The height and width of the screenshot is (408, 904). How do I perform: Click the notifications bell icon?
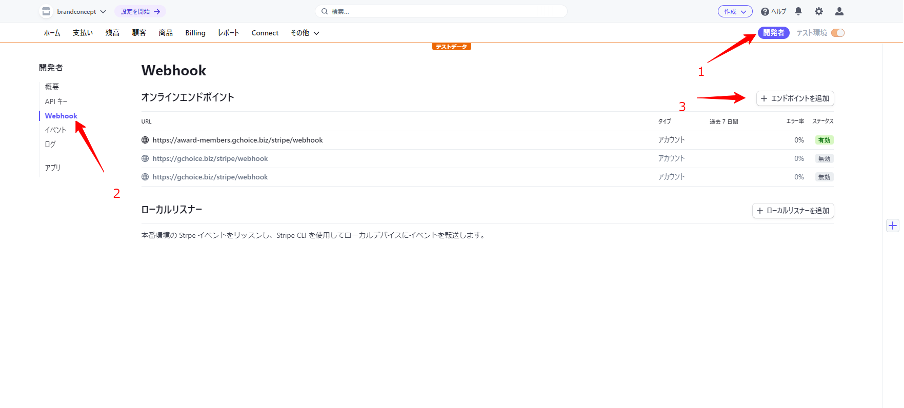[798, 12]
